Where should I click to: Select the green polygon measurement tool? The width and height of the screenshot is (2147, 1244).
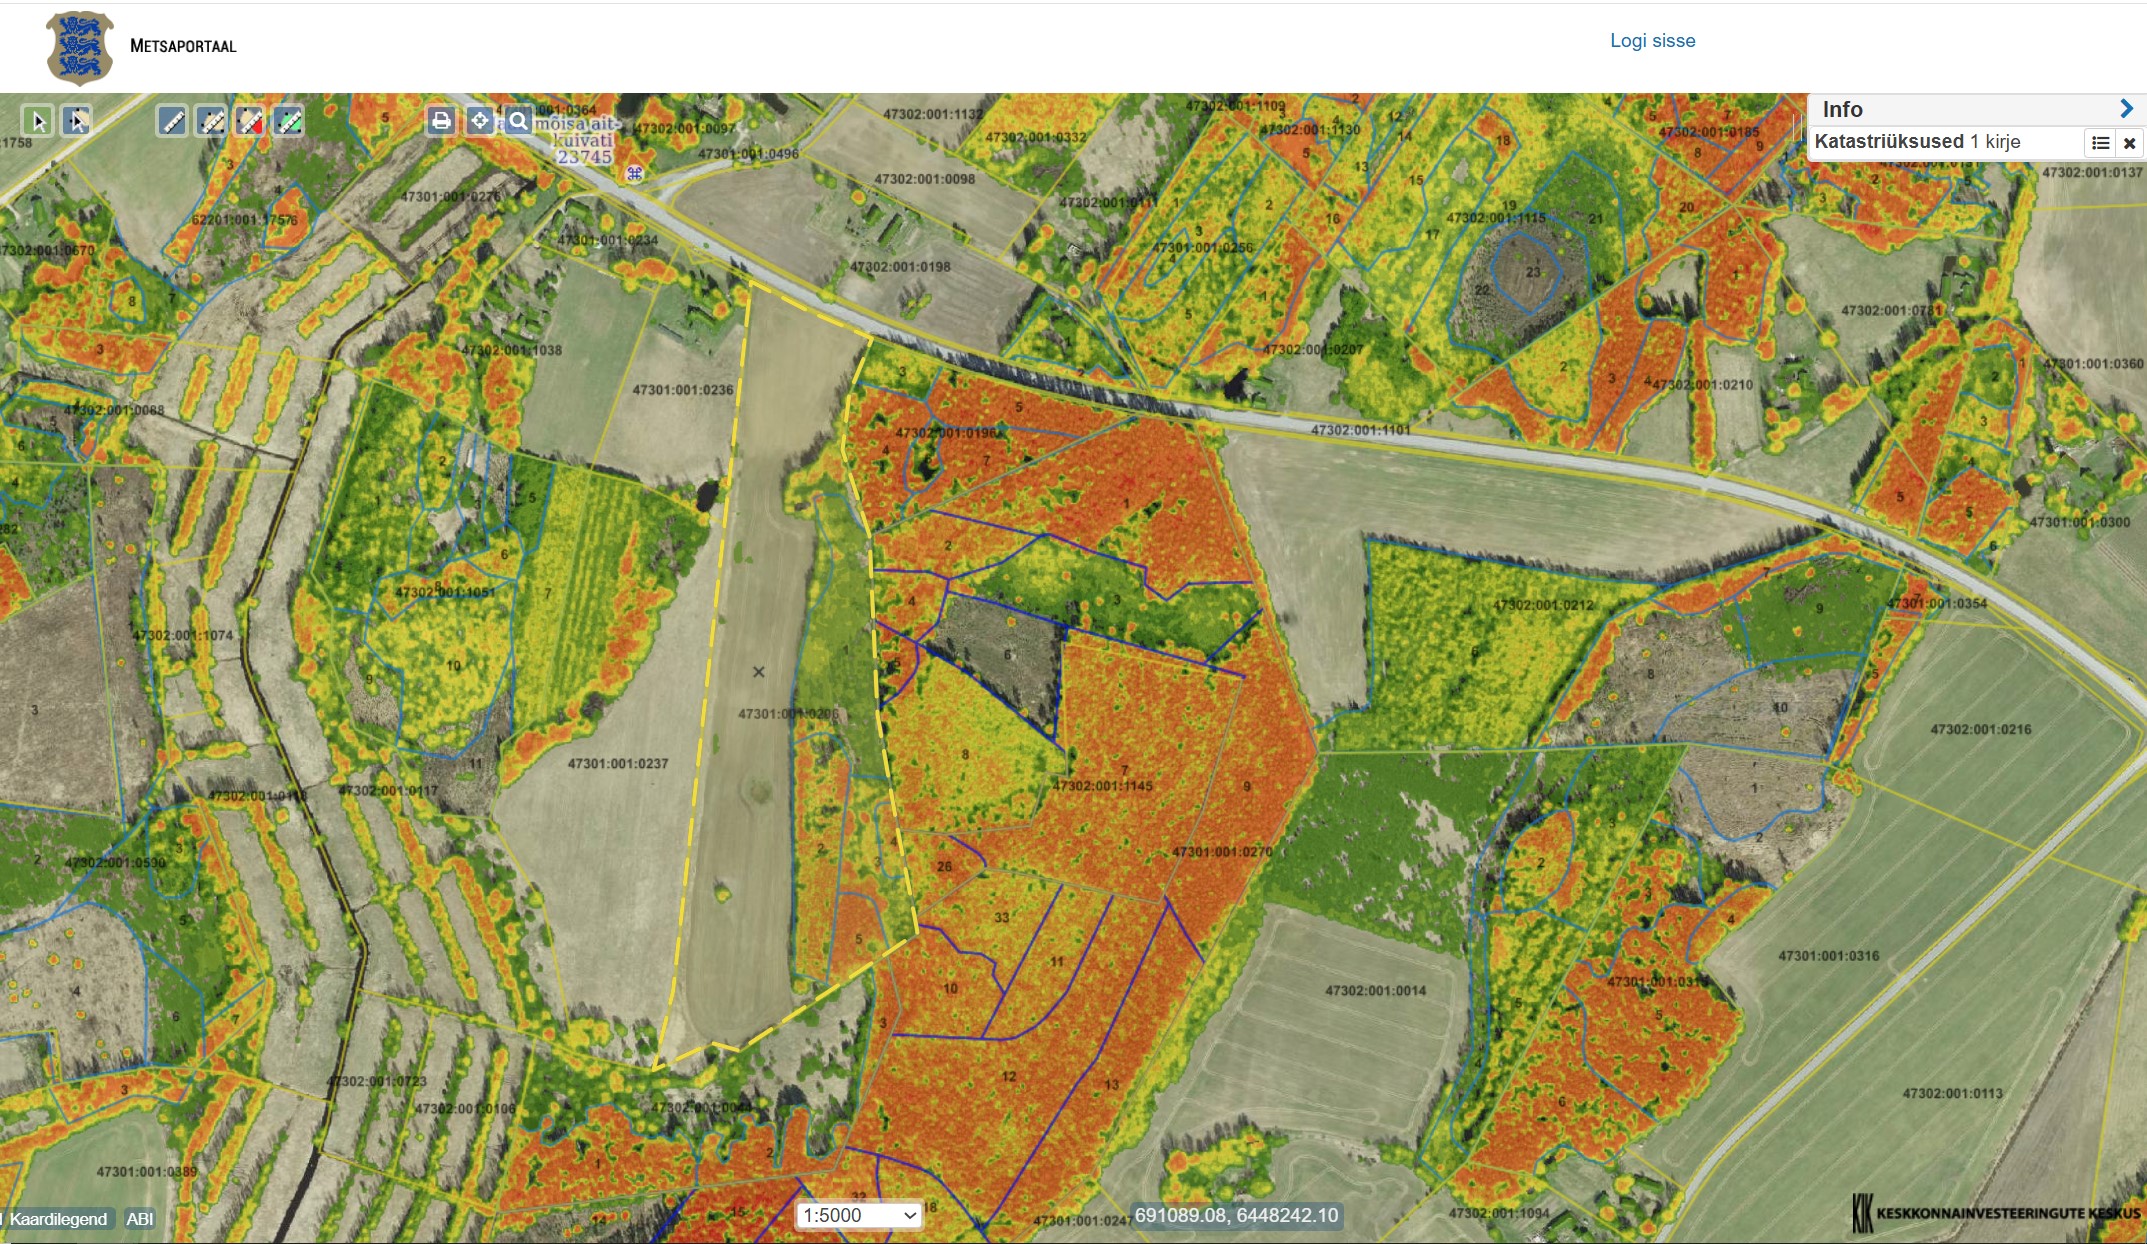pyautogui.click(x=288, y=122)
